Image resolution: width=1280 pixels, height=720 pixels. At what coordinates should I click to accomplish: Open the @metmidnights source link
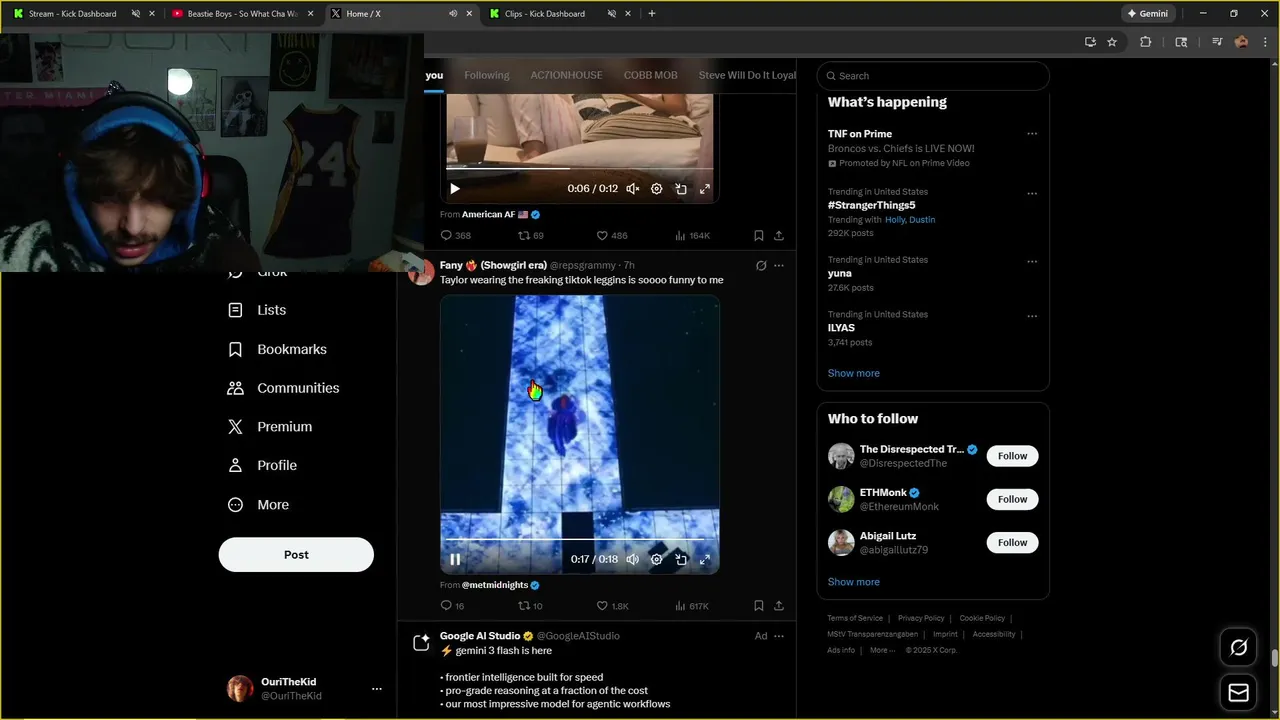(x=495, y=585)
